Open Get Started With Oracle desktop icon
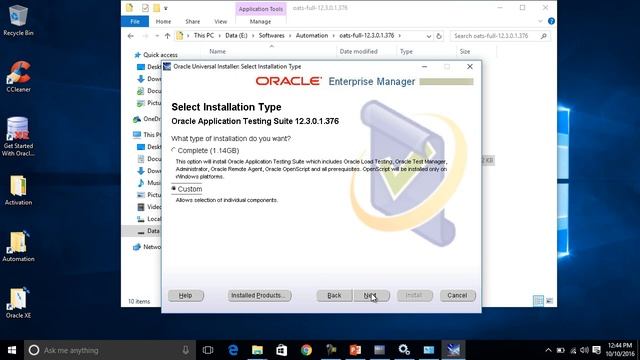 click(x=18, y=137)
